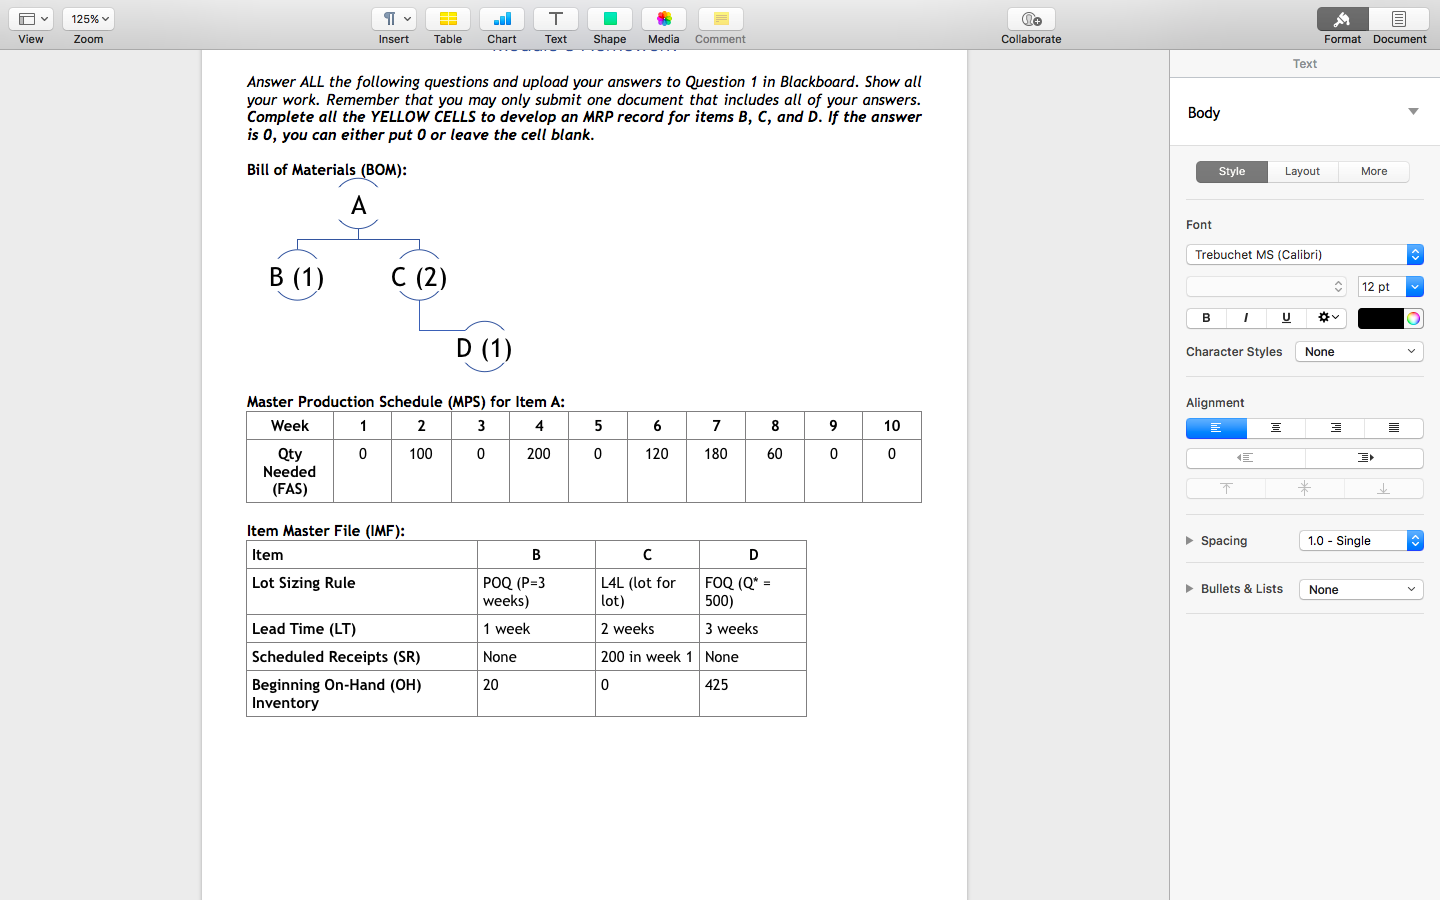Viewport: 1440px width, 900px height.
Task: Click the 'Bill of Materials (BOM):' heading
Action: point(327,170)
